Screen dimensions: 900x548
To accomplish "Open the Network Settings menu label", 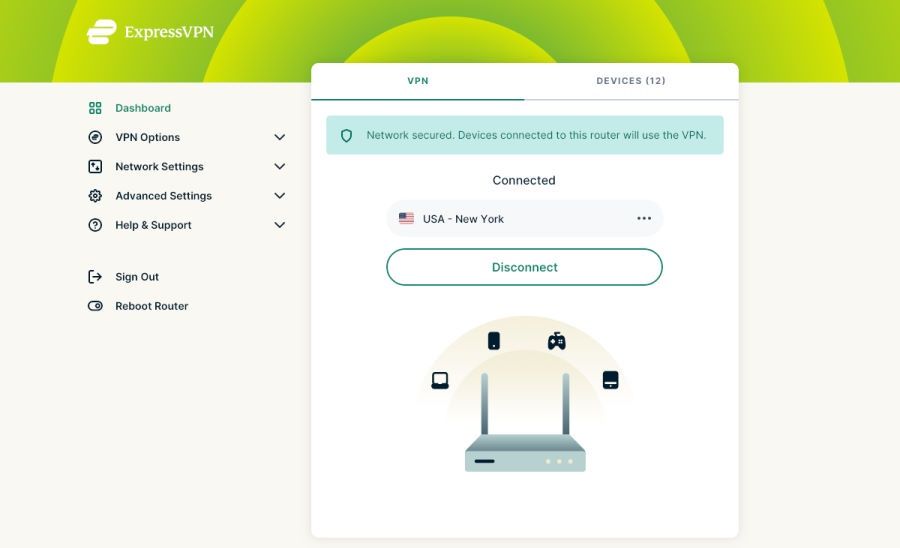I will click(160, 166).
